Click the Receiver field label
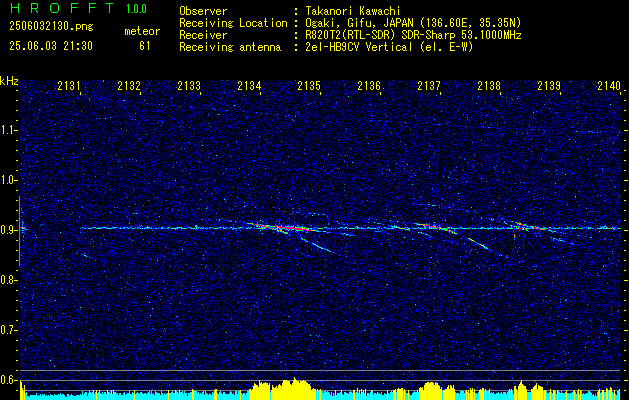The image size is (629, 400). click(x=203, y=35)
